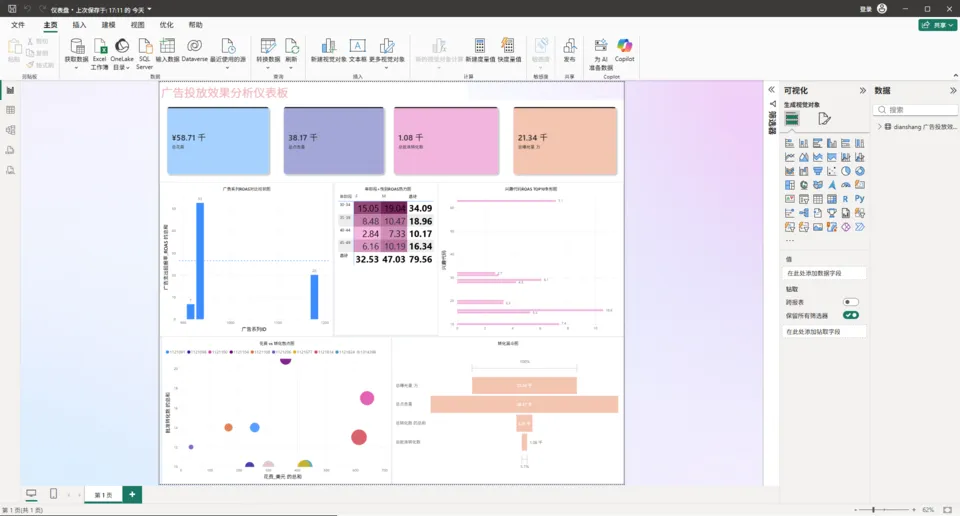Viewport: 960px width, 516px height.
Task: Select the line chart visual icon
Action: pos(790,157)
